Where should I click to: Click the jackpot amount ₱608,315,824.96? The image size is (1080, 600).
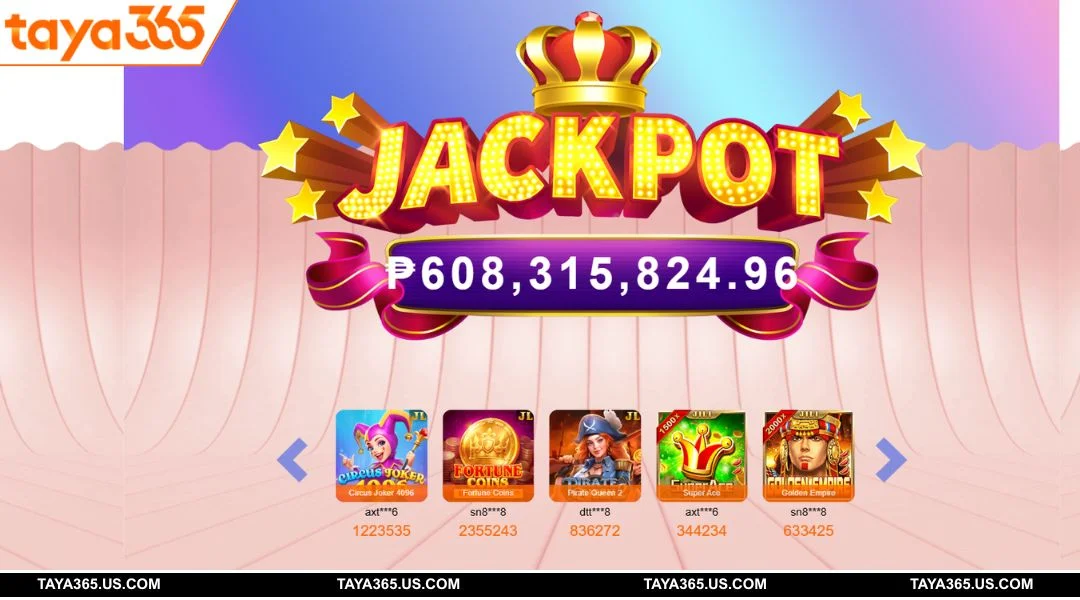click(x=592, y=273)
